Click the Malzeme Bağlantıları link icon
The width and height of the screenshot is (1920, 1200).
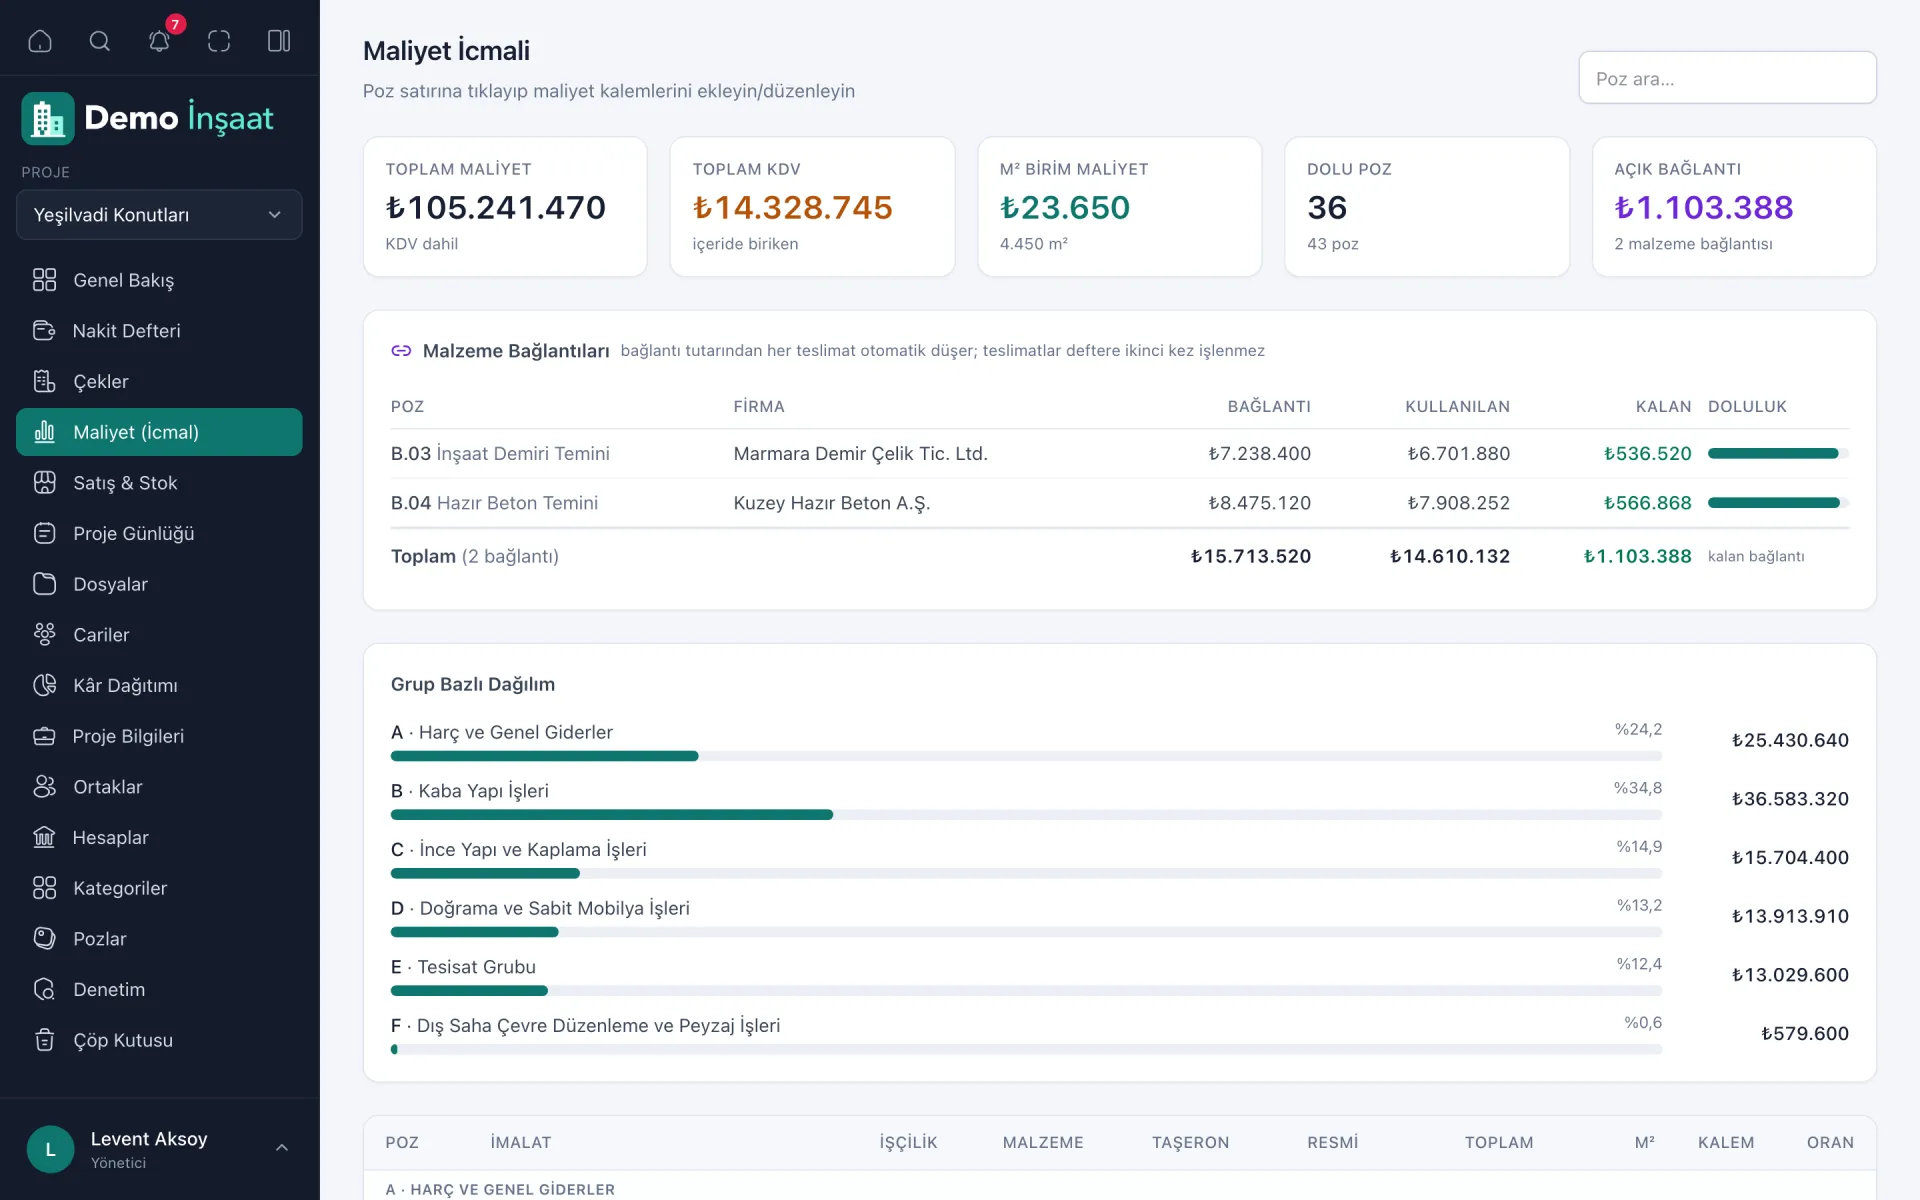coord(401,351)
